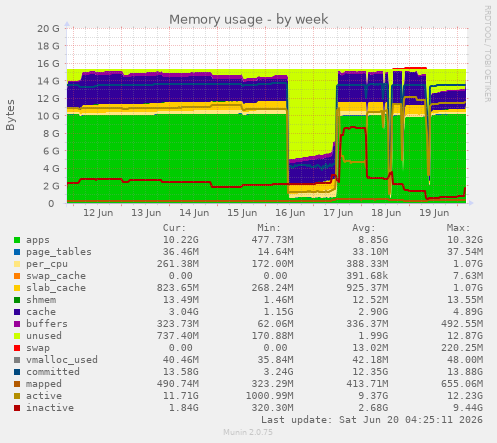This screenshot has height=443, width=497.
Task: Click the 'Bytes' y-axis title
Action: [10, 115]
